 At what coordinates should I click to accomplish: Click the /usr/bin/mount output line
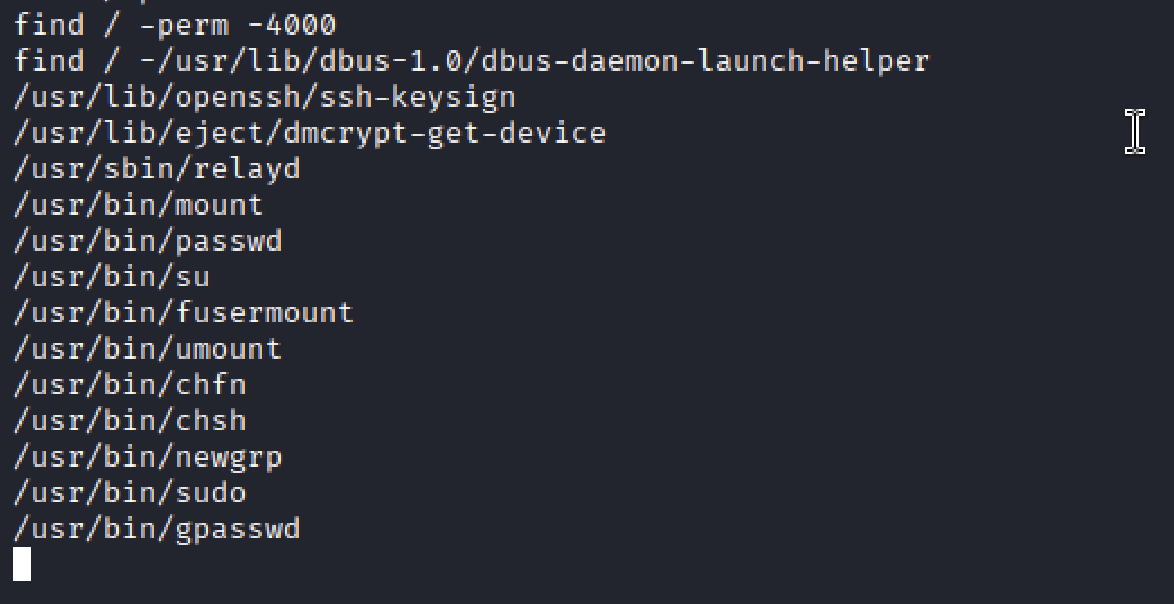[x=139, y=205]
